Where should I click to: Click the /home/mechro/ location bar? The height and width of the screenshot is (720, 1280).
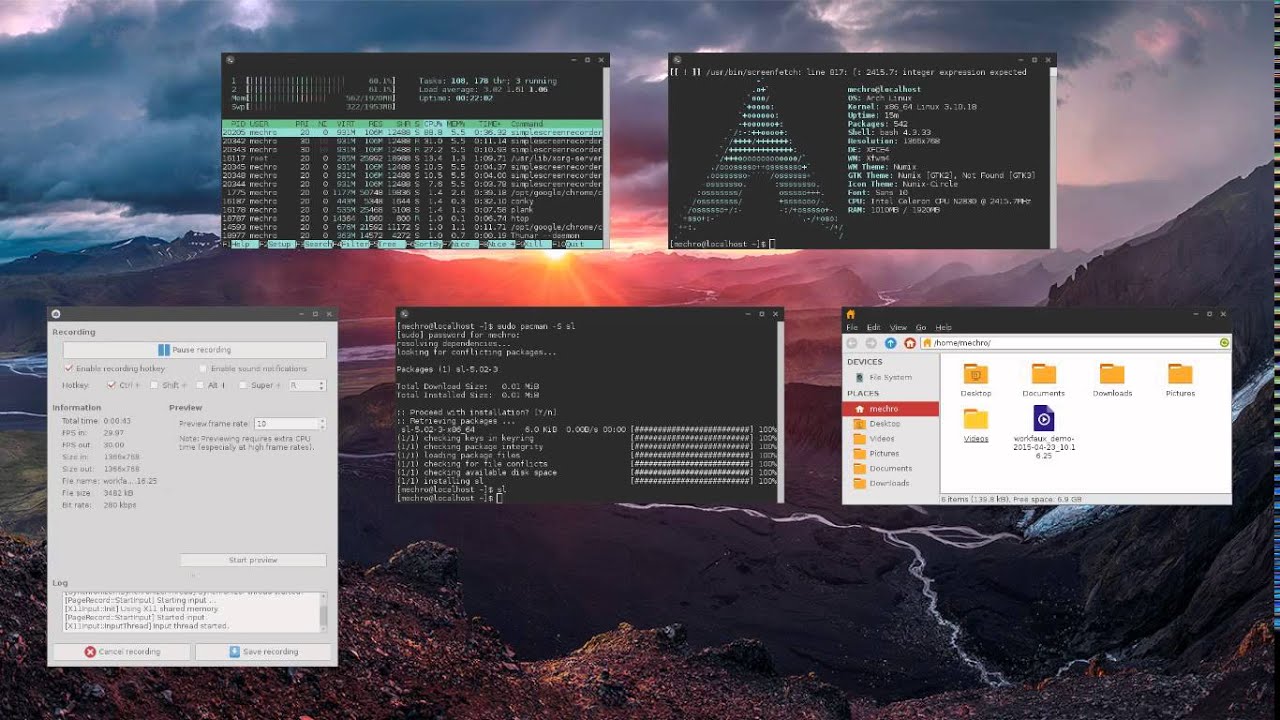click(x=1075, y=343)
